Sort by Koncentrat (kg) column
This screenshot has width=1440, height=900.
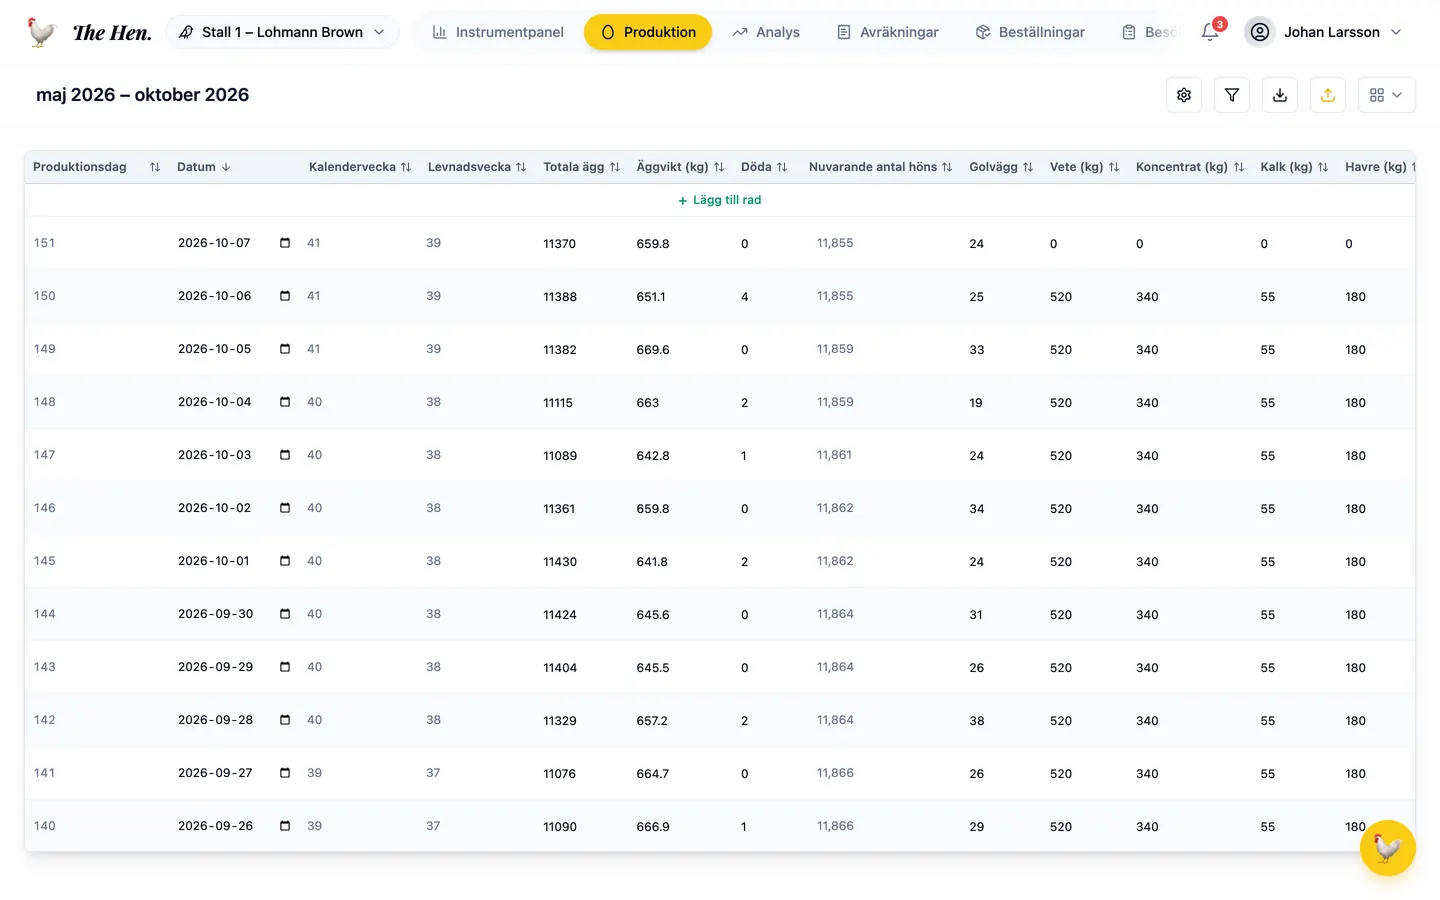coord(1239,167)
